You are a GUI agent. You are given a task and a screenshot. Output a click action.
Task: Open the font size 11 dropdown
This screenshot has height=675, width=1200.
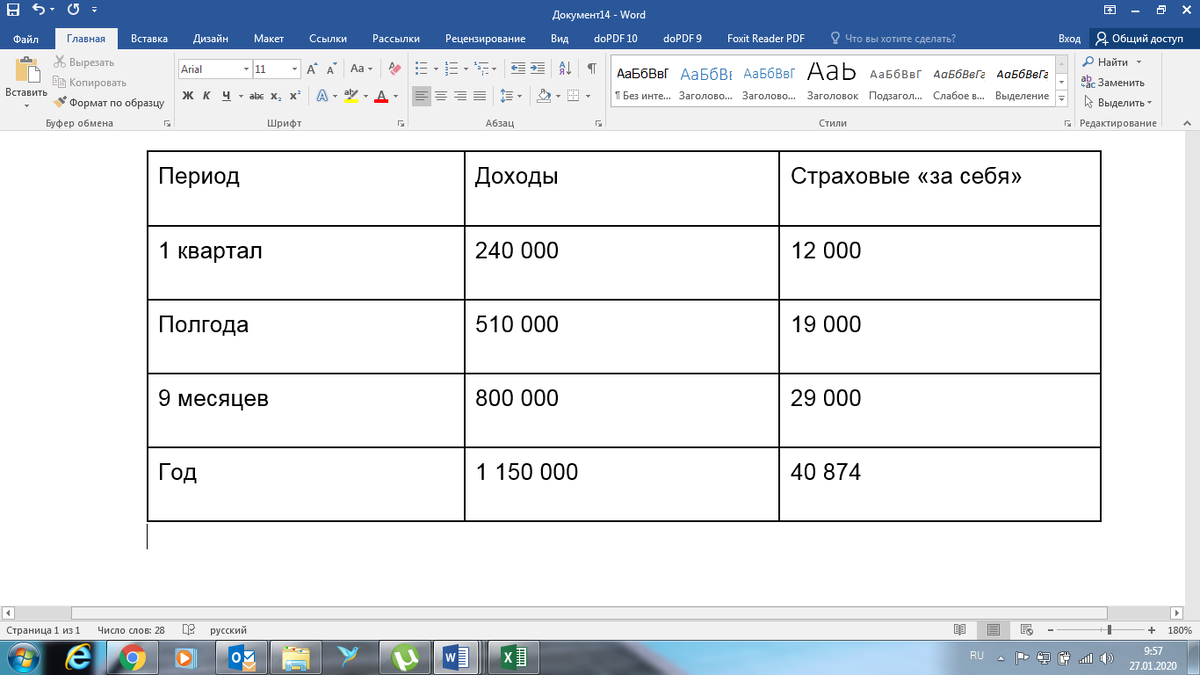(x=295, y=69)
